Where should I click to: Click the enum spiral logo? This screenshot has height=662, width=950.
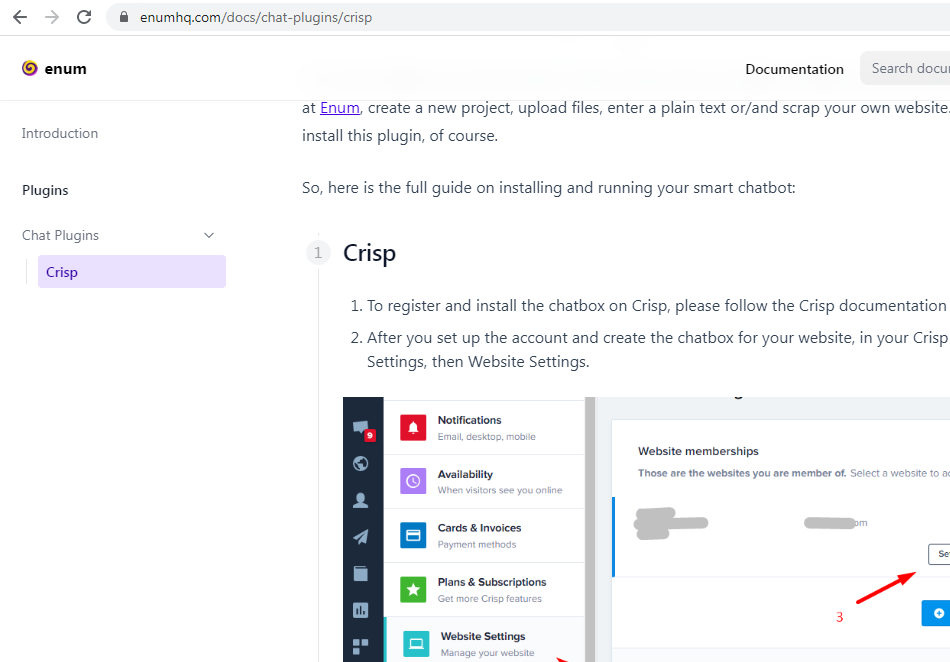30,68
